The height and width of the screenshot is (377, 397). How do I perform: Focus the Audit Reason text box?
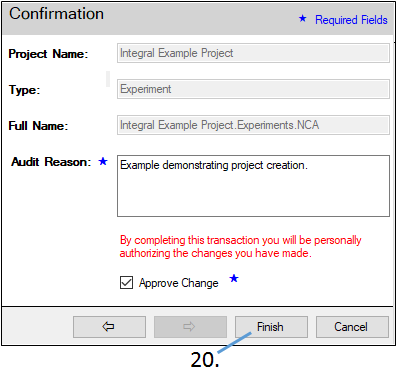(253, 186)
